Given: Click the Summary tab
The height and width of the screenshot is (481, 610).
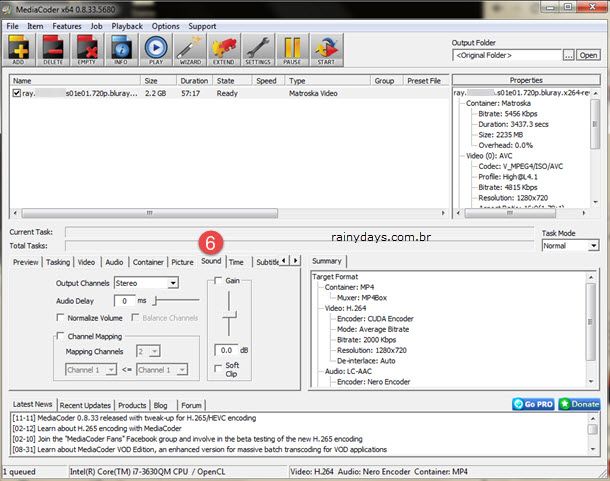Looking at the screenshot, I should tap(327, 261).
